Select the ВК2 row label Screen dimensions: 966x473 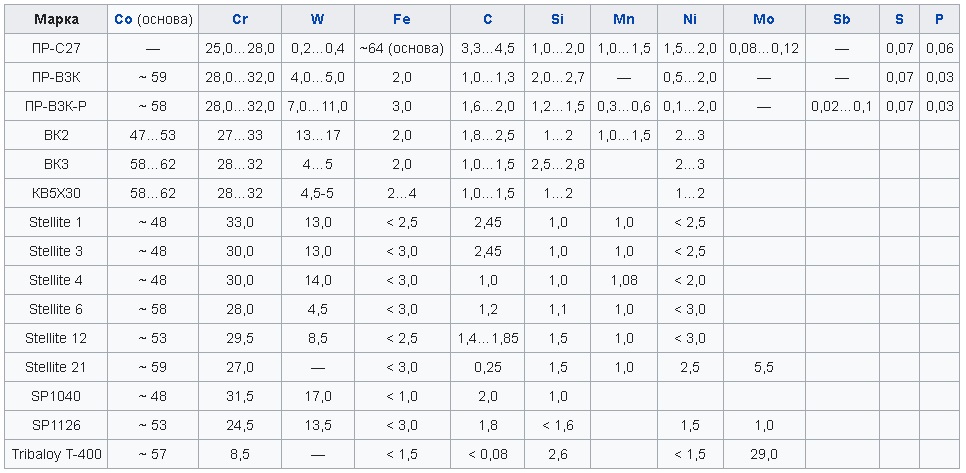tap(57, 135)
